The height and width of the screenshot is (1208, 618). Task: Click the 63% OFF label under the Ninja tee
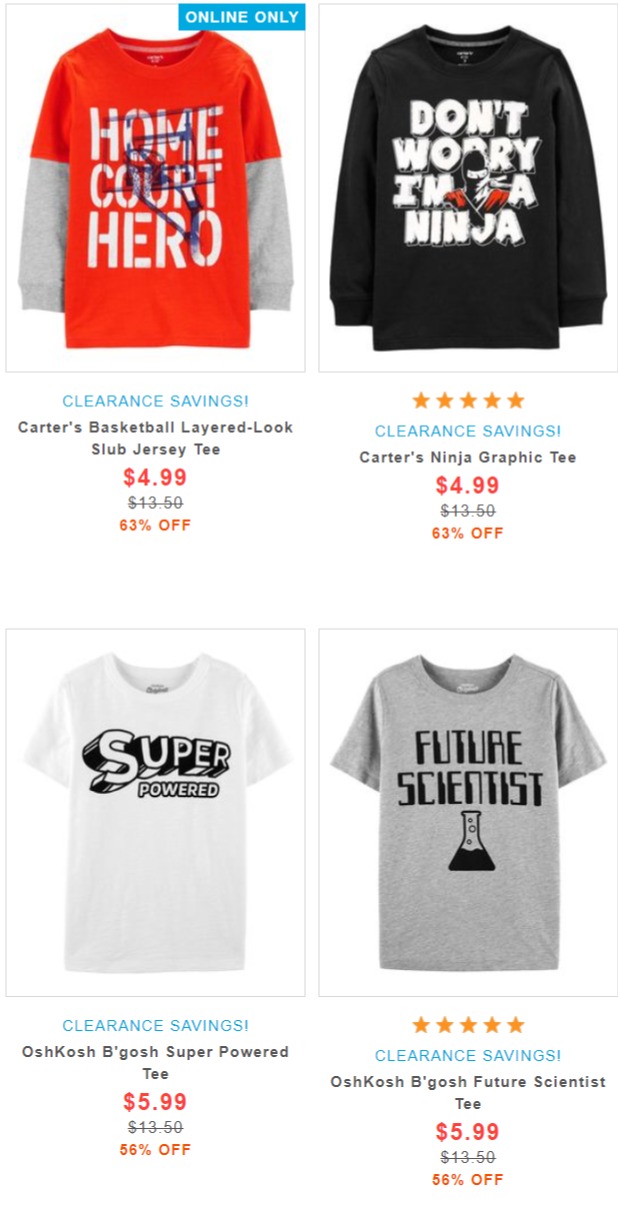point(468,533)
